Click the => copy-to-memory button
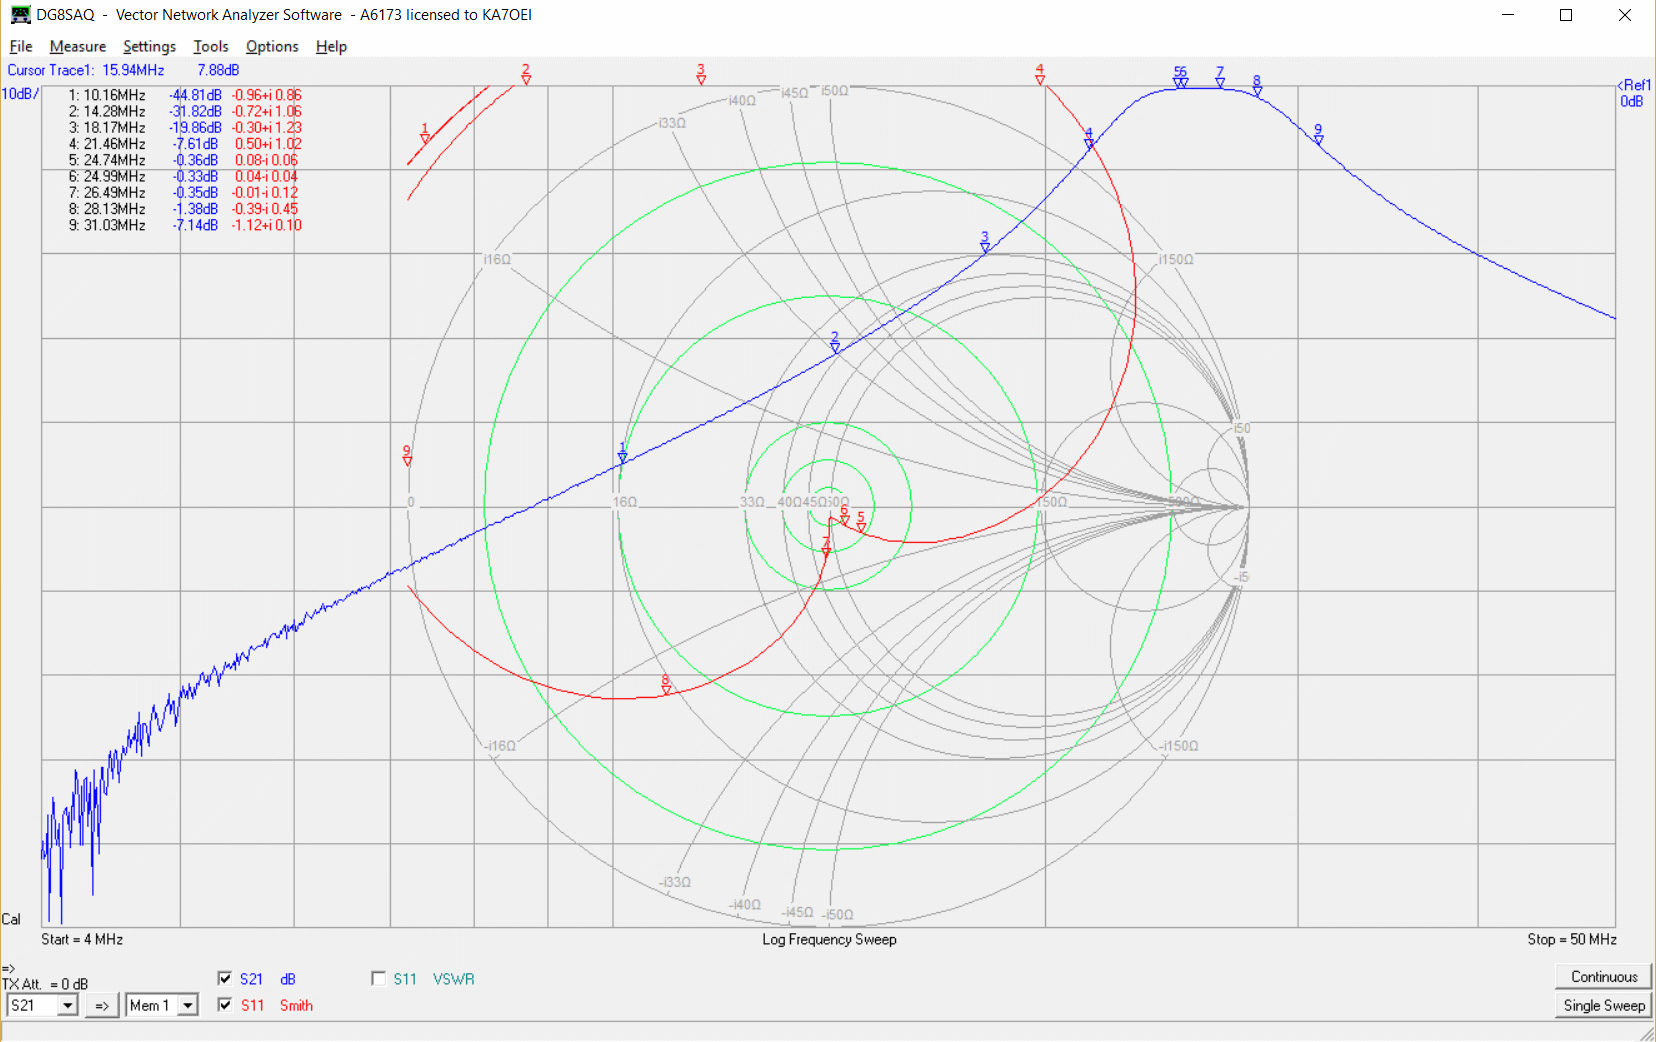This screenshot has width=1656, height=1042. [102, 1005]
